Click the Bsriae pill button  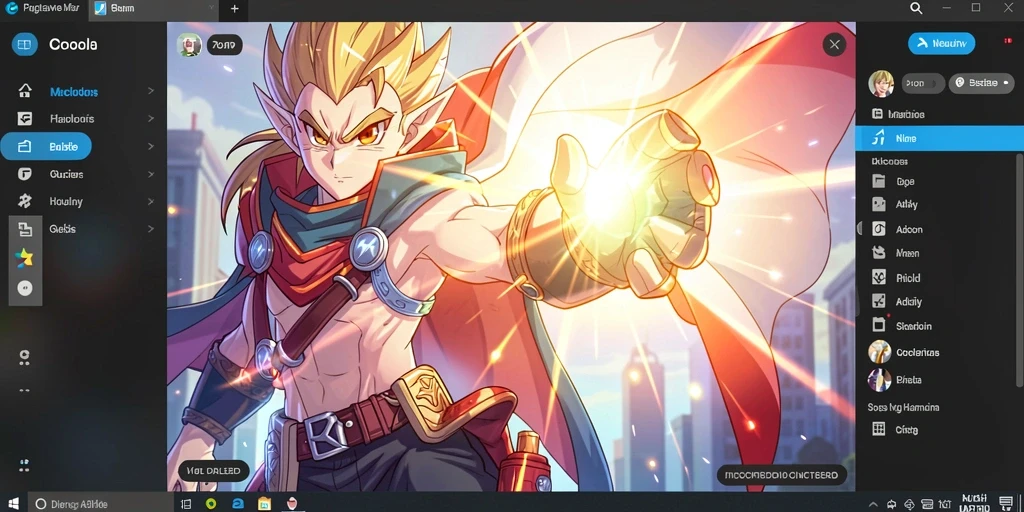coord(981,83)
